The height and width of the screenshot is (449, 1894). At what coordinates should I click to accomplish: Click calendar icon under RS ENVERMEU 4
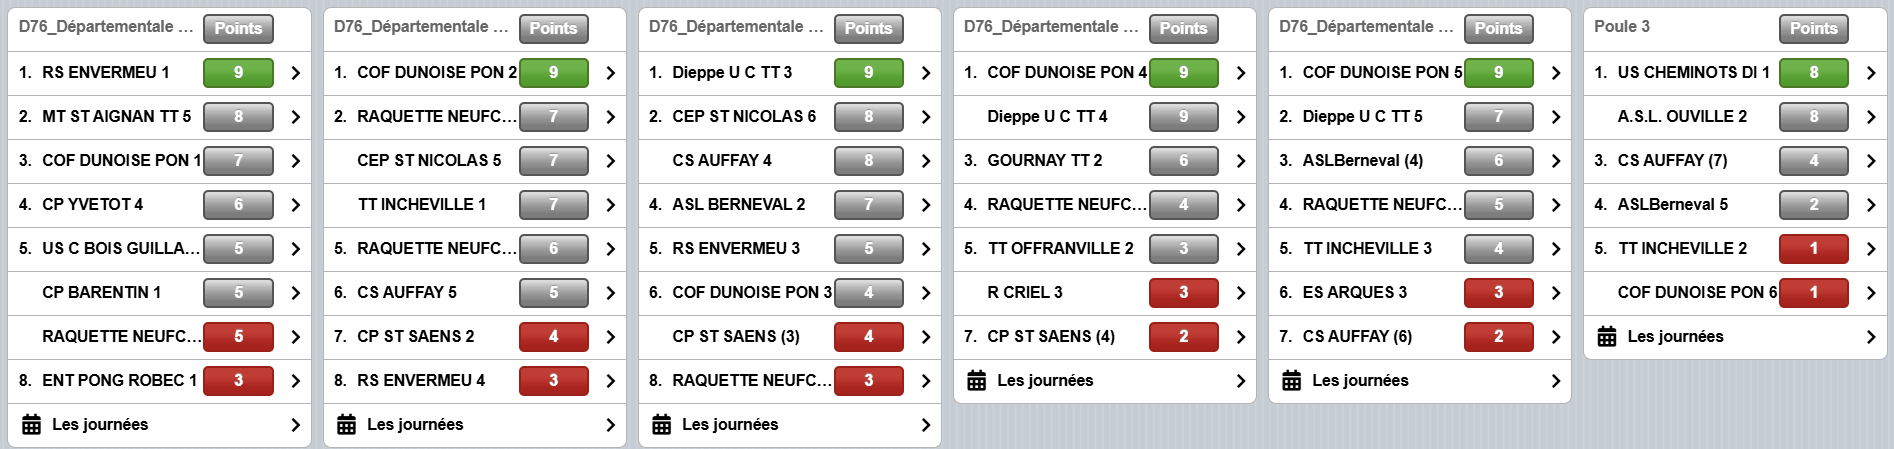point(347,425)
